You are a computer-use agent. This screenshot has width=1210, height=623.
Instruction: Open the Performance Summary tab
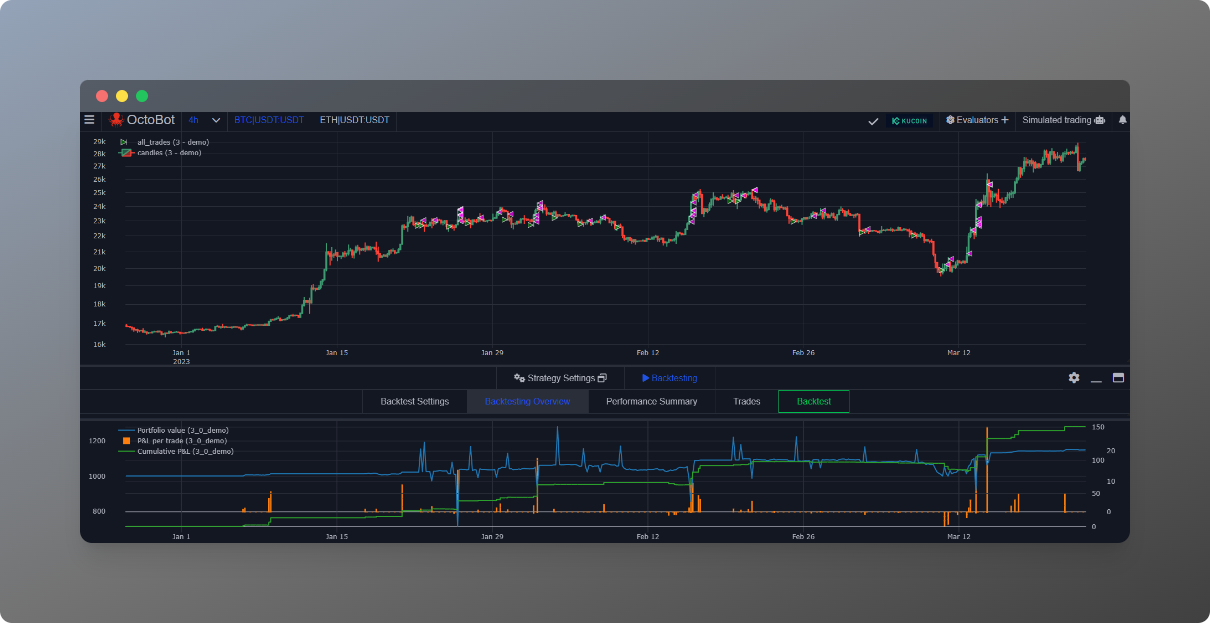(x=652, y=401)
